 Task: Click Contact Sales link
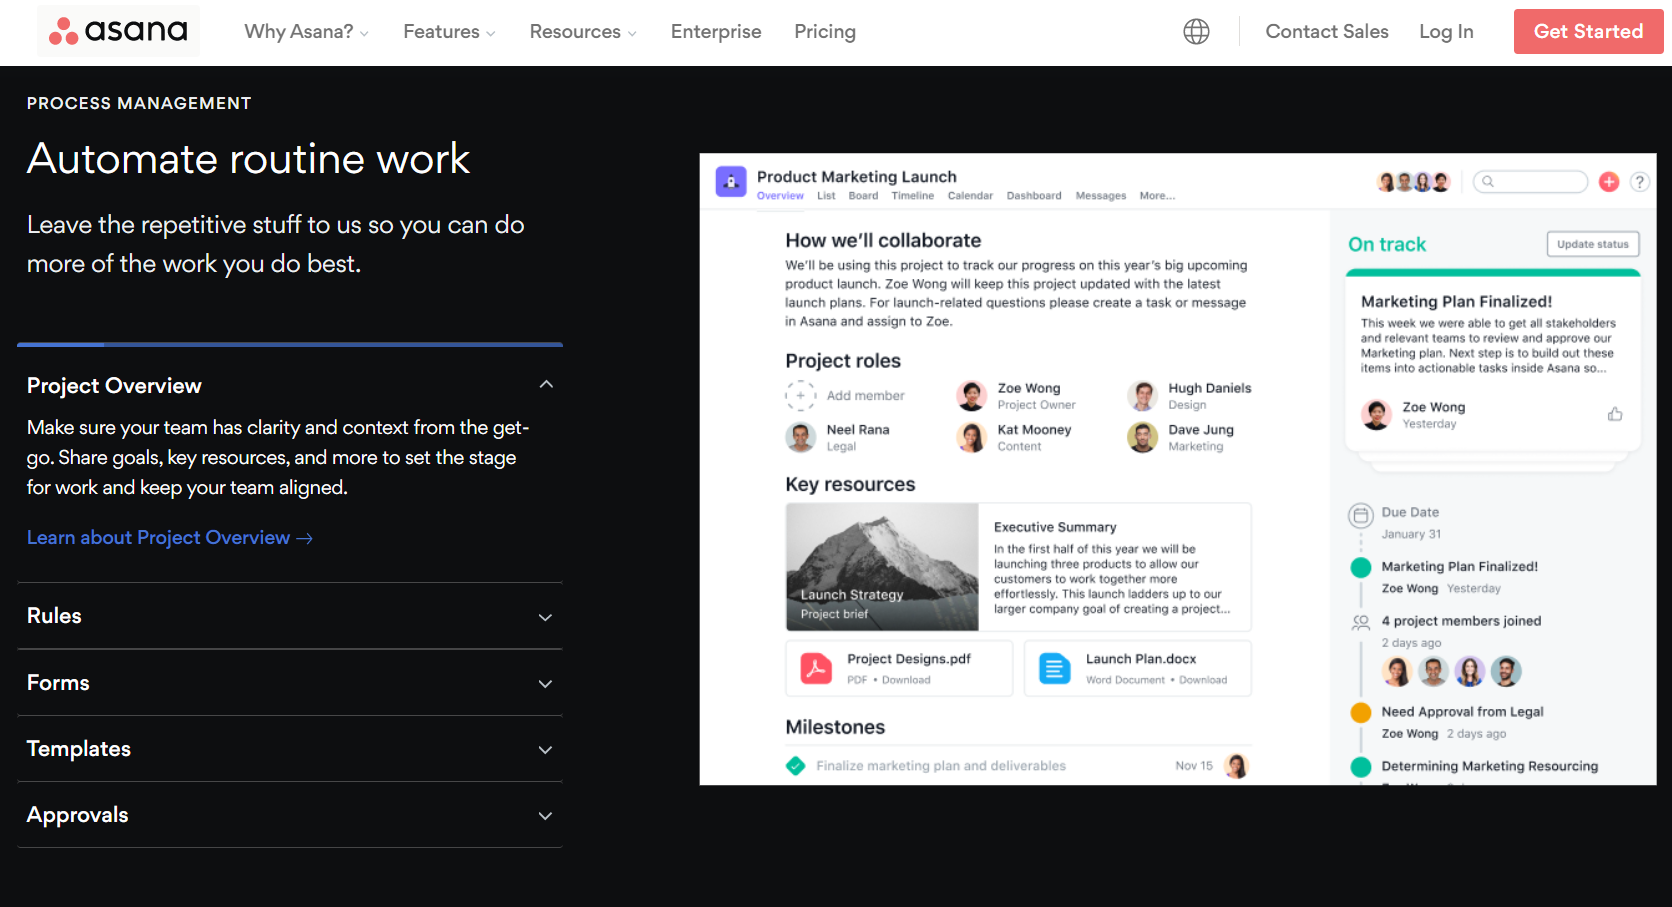click(x=1327, y=32)
